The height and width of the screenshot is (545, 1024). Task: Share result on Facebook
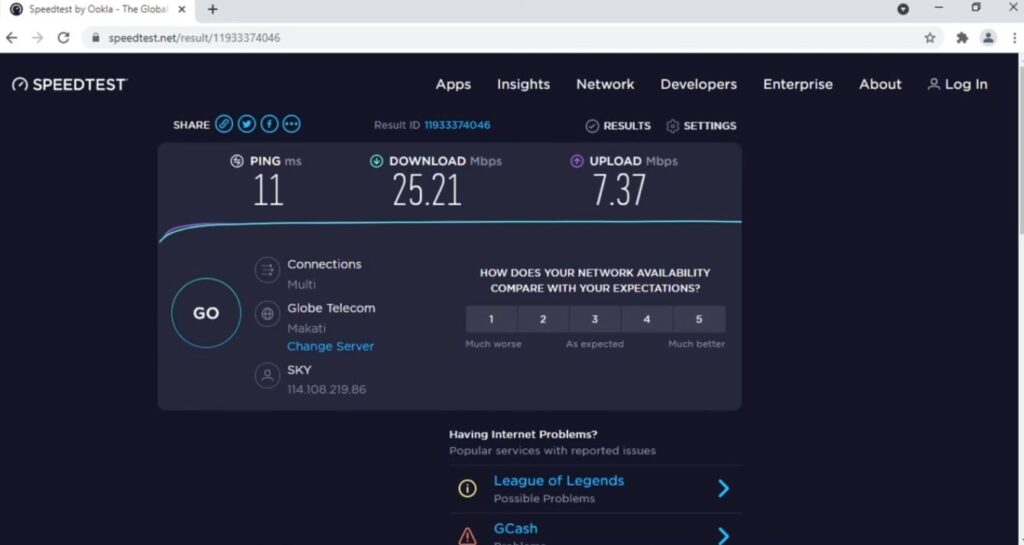pyautogui.click(x=269, y=125)
